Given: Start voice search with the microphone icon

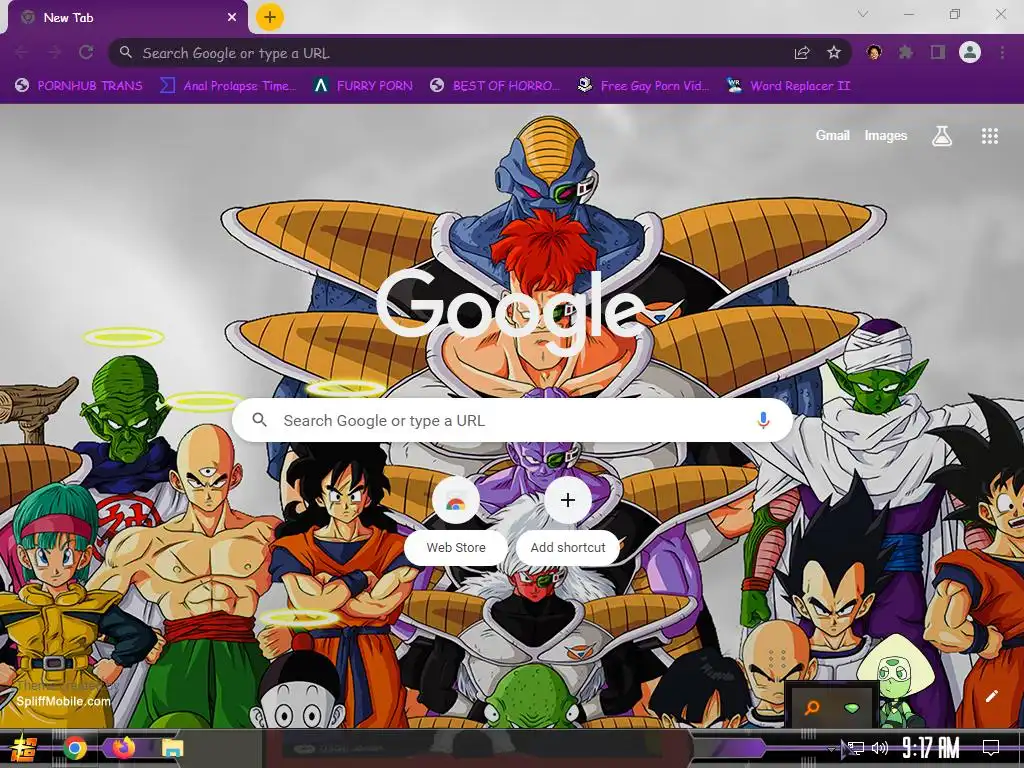Looking at the screenshot, I should point(763,421).
